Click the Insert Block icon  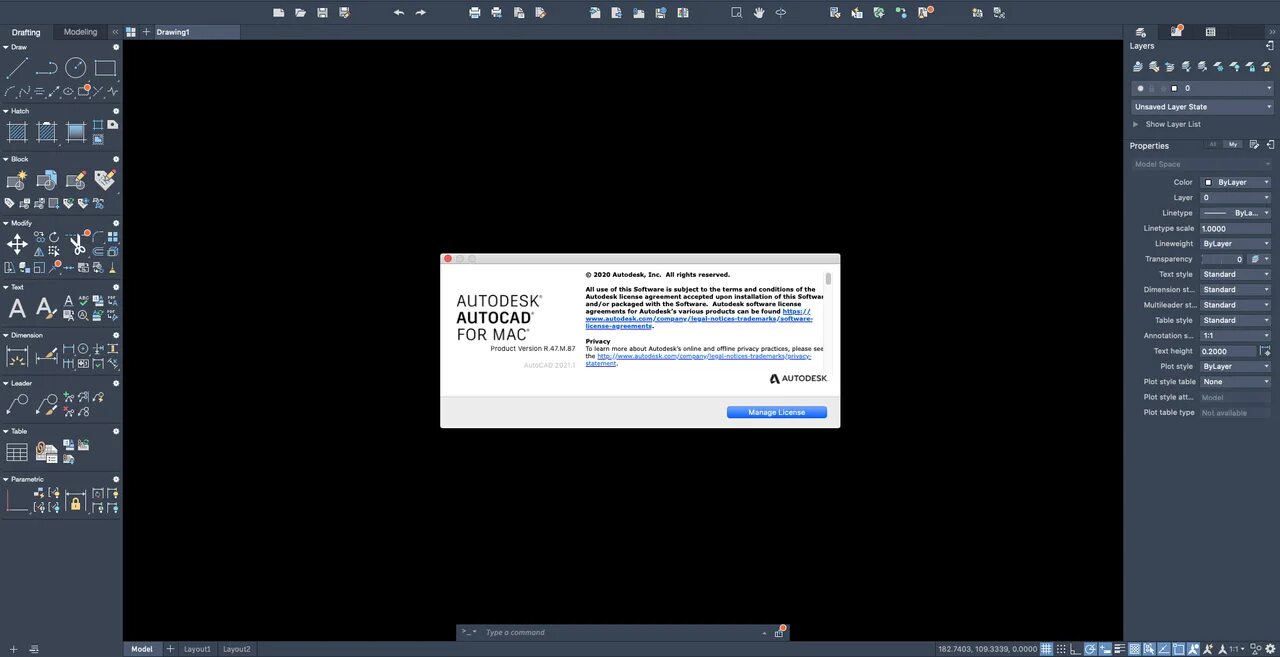tap(46, 180)
